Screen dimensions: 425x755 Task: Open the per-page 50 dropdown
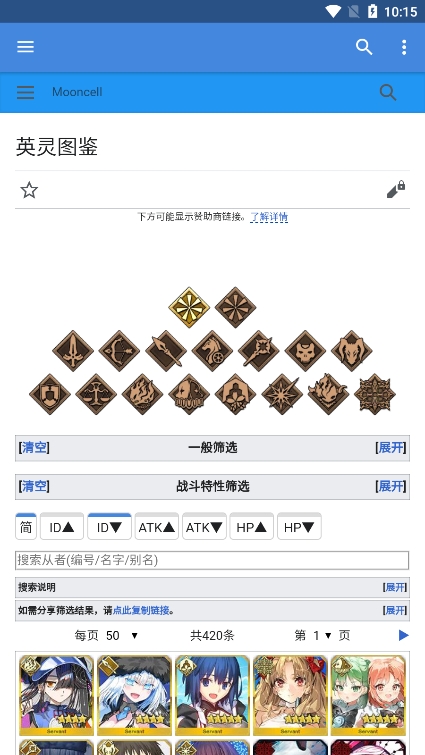click(122, 636)
